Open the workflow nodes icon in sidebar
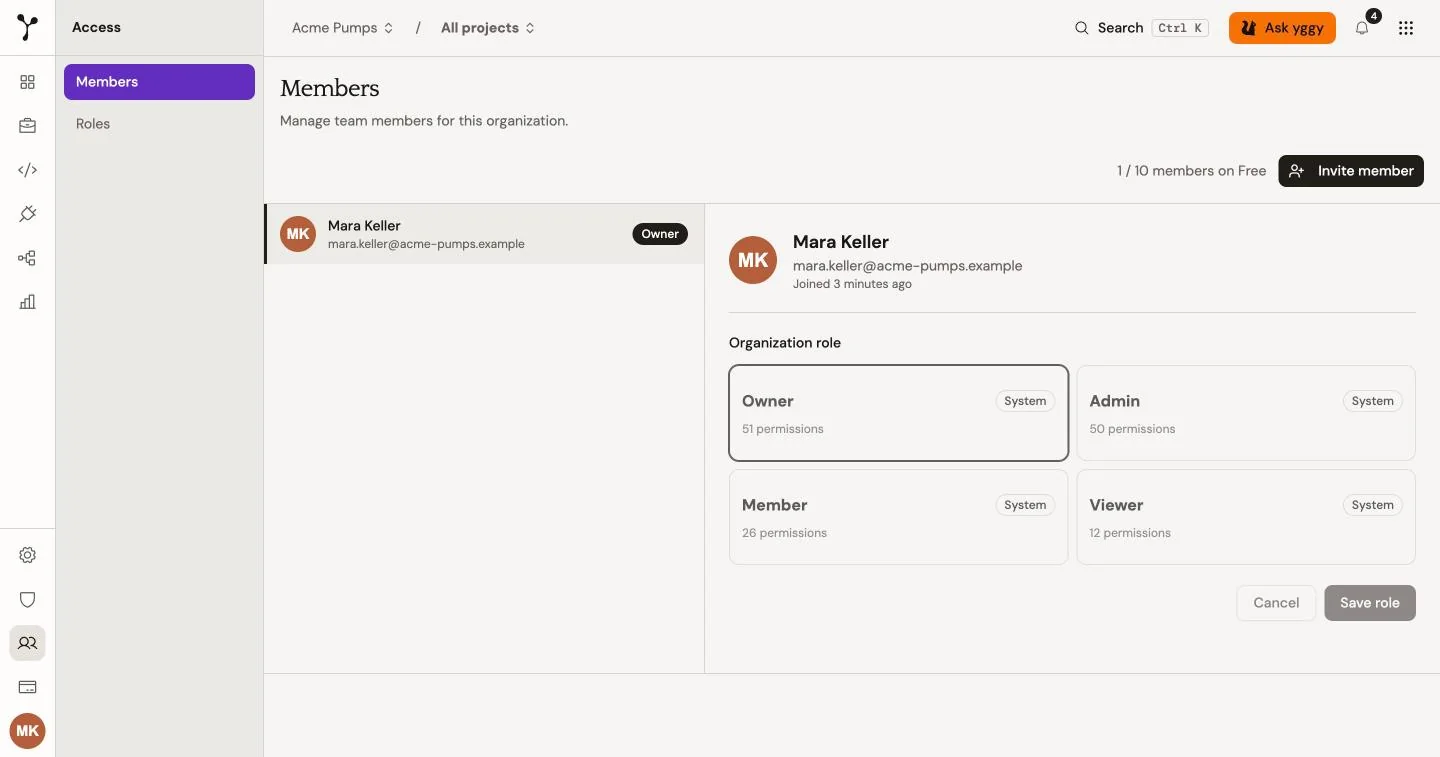This screenshot has width=1440, height=757. coord(27,258)
